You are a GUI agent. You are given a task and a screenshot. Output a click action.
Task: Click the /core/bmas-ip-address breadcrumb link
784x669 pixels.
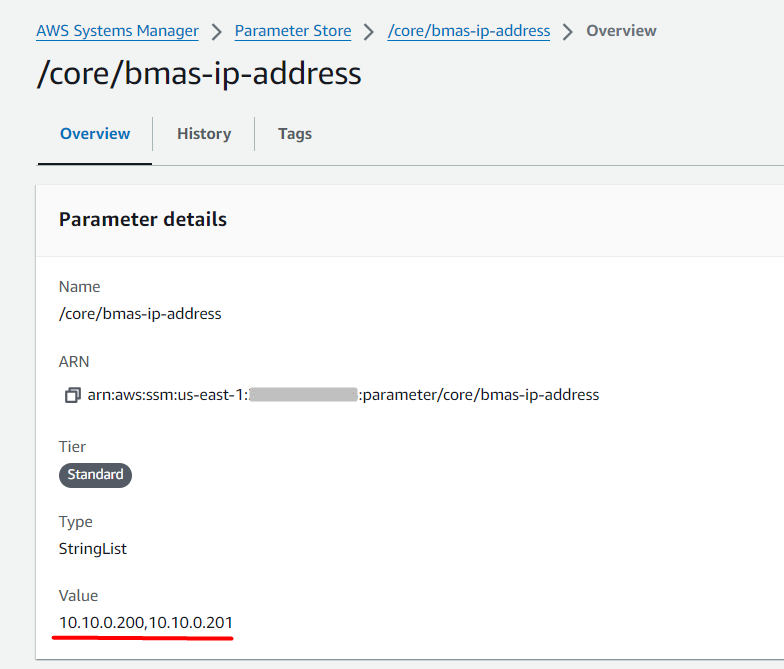tap(469, 31)
